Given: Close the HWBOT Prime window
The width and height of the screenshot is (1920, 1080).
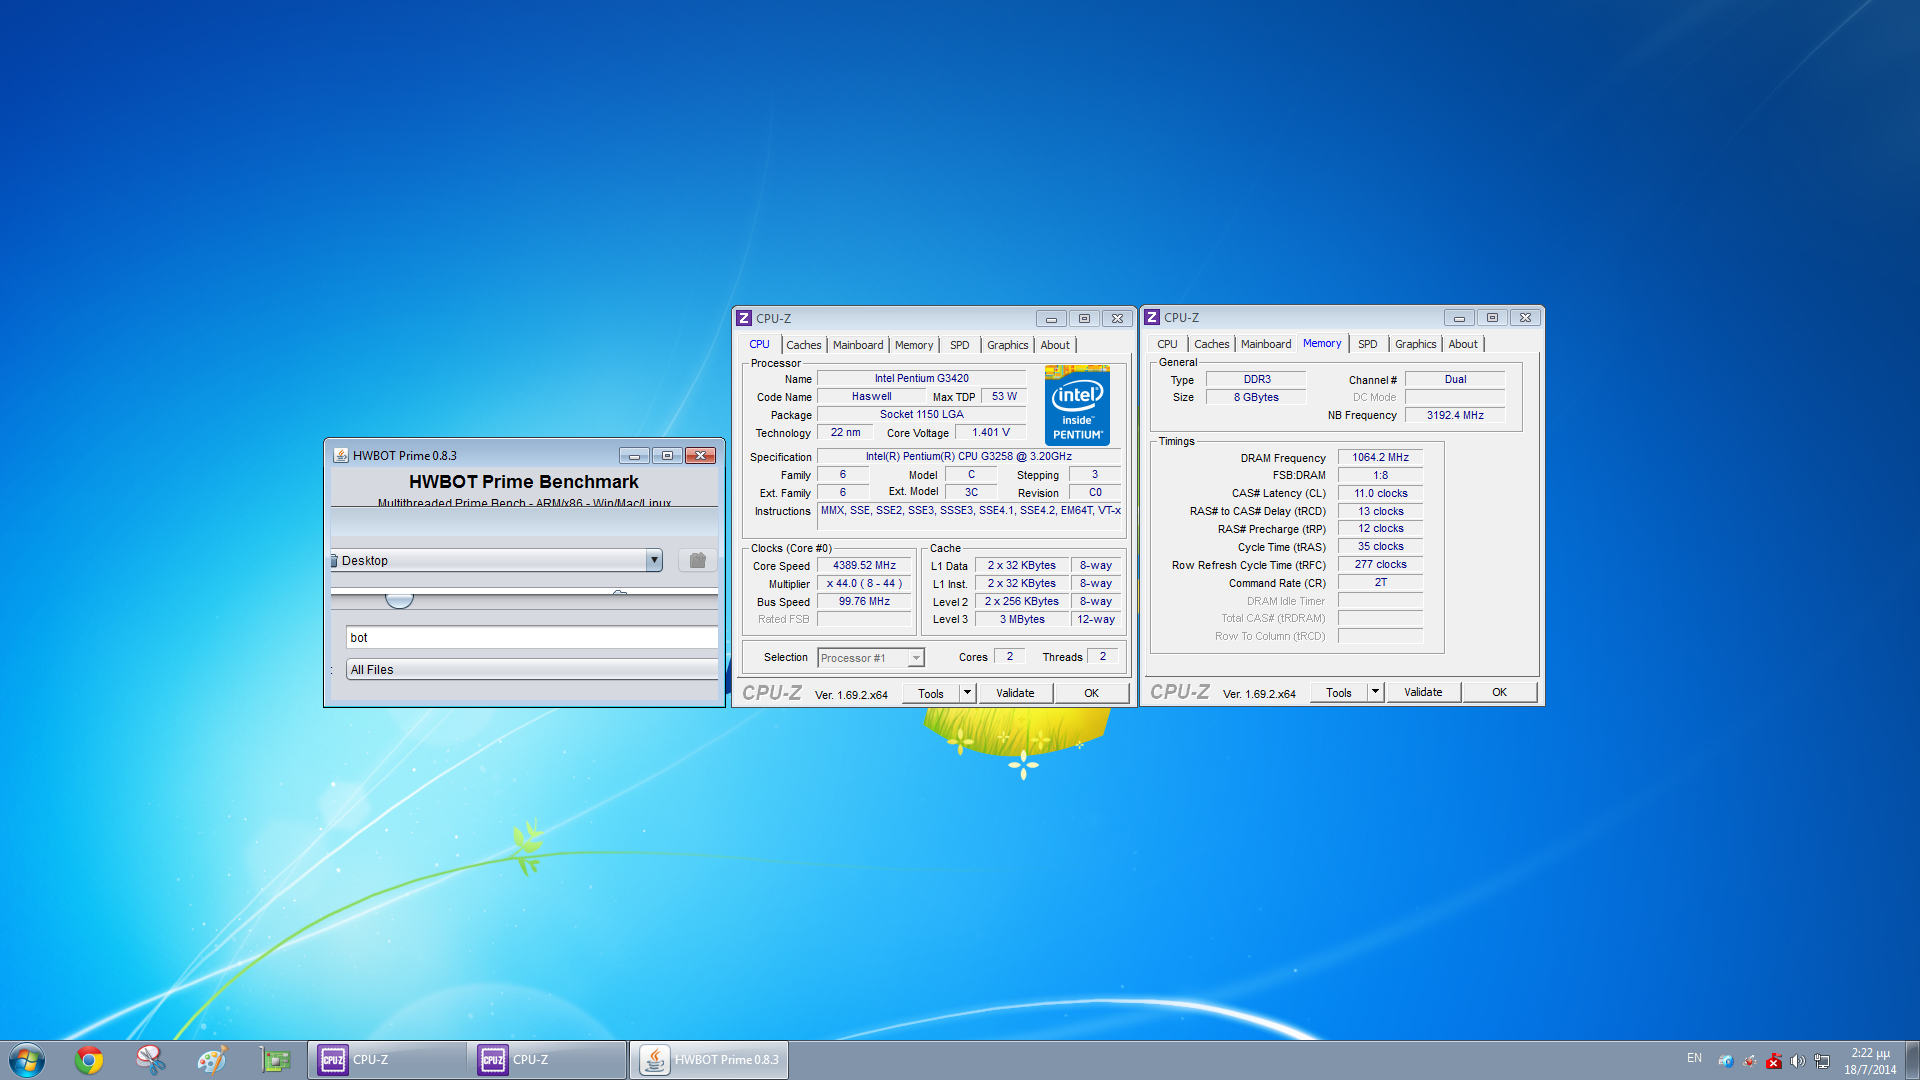Looking at the screenshot, I should coord(701,455).
